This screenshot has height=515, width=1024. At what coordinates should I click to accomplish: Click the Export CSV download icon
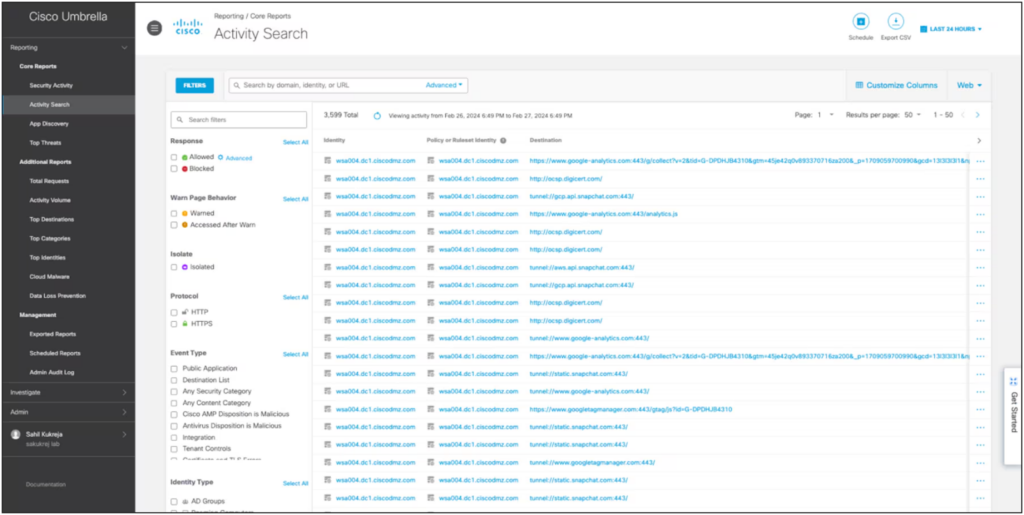coord(896,22)
